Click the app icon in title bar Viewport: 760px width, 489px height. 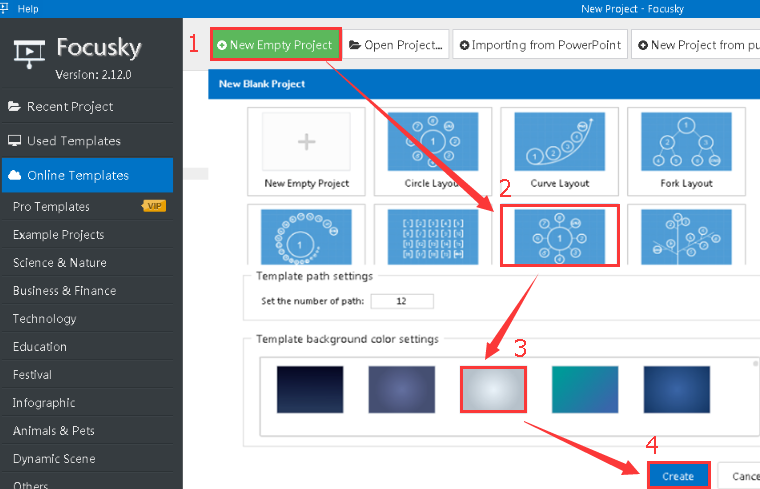coord(4,8)
